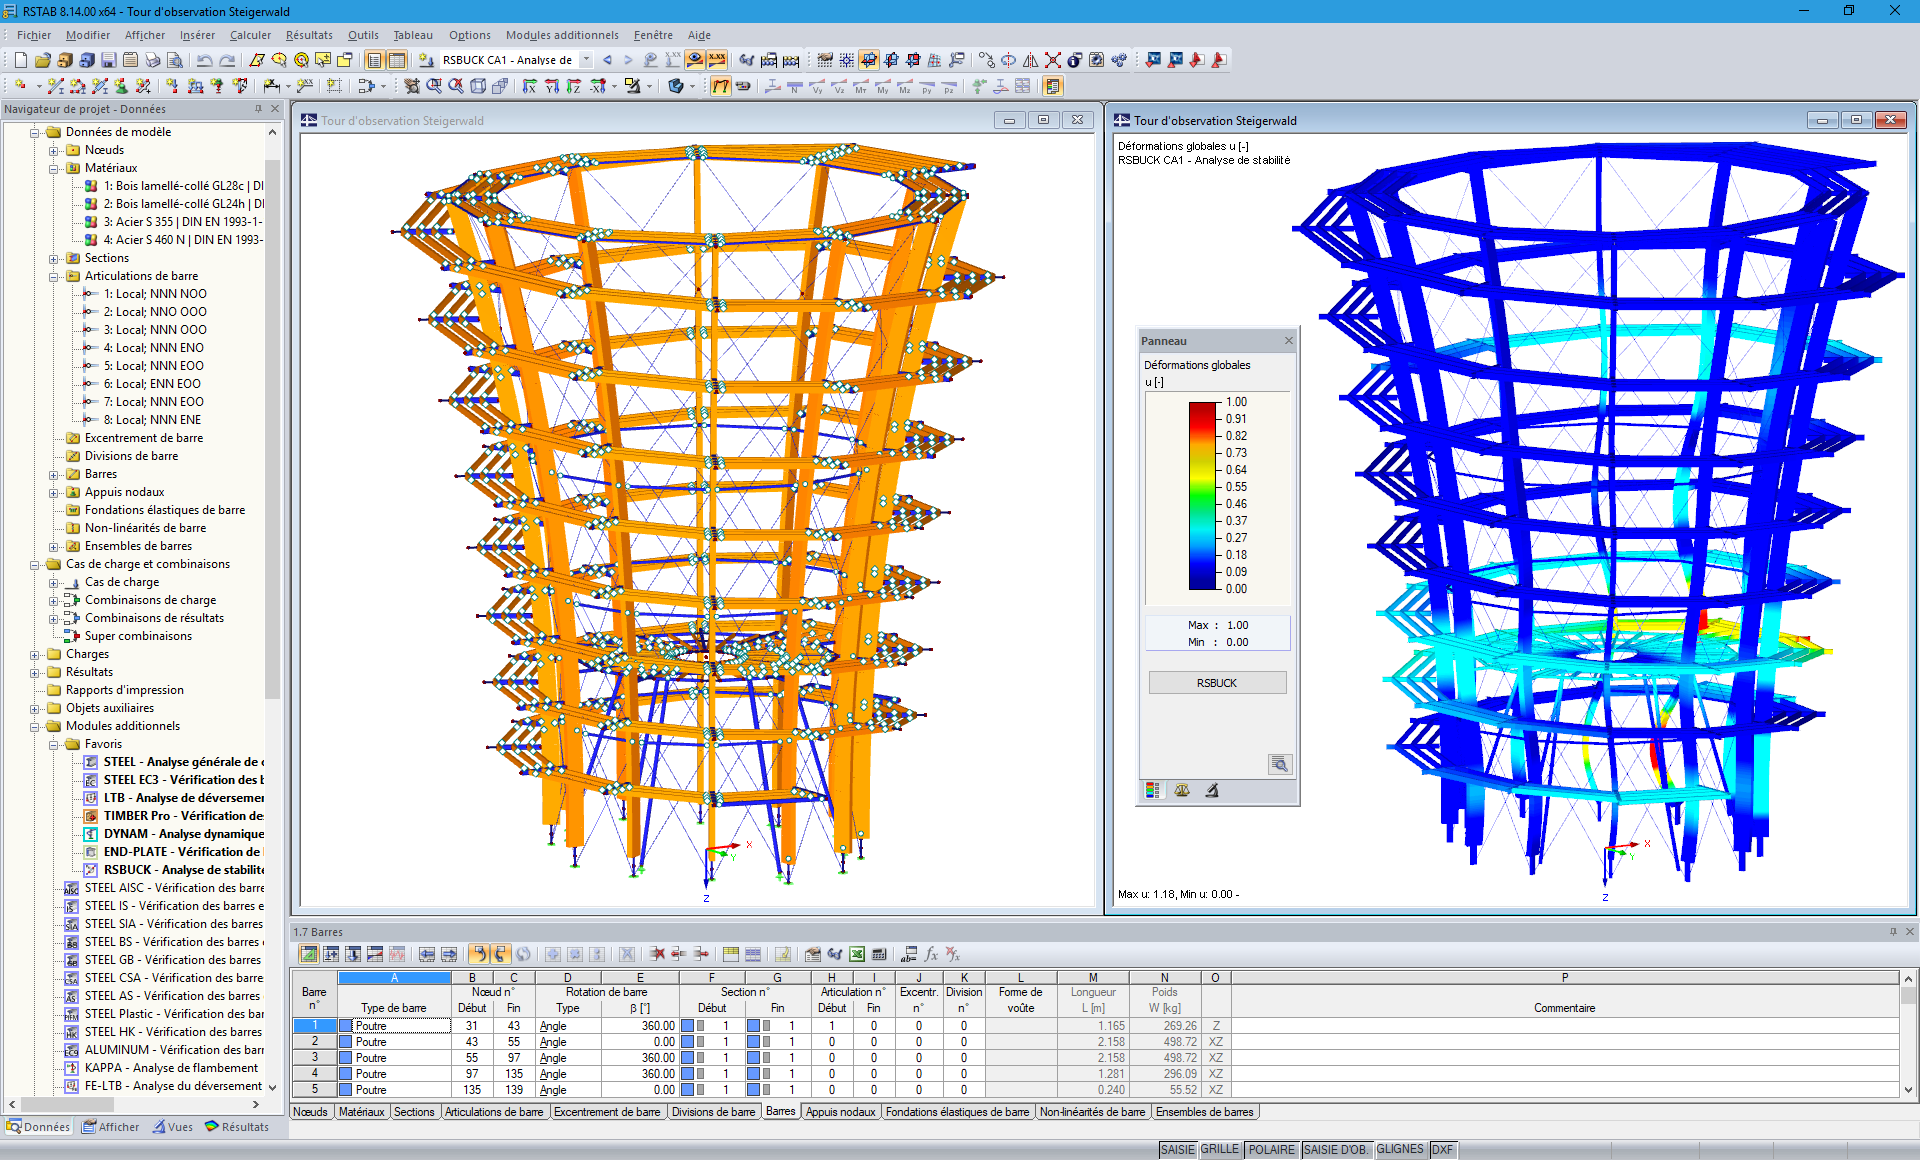This screenshot has width=1920, height=1160.
Task: Click the magnifier icon in Panneau
Action: coord(1279,765)
